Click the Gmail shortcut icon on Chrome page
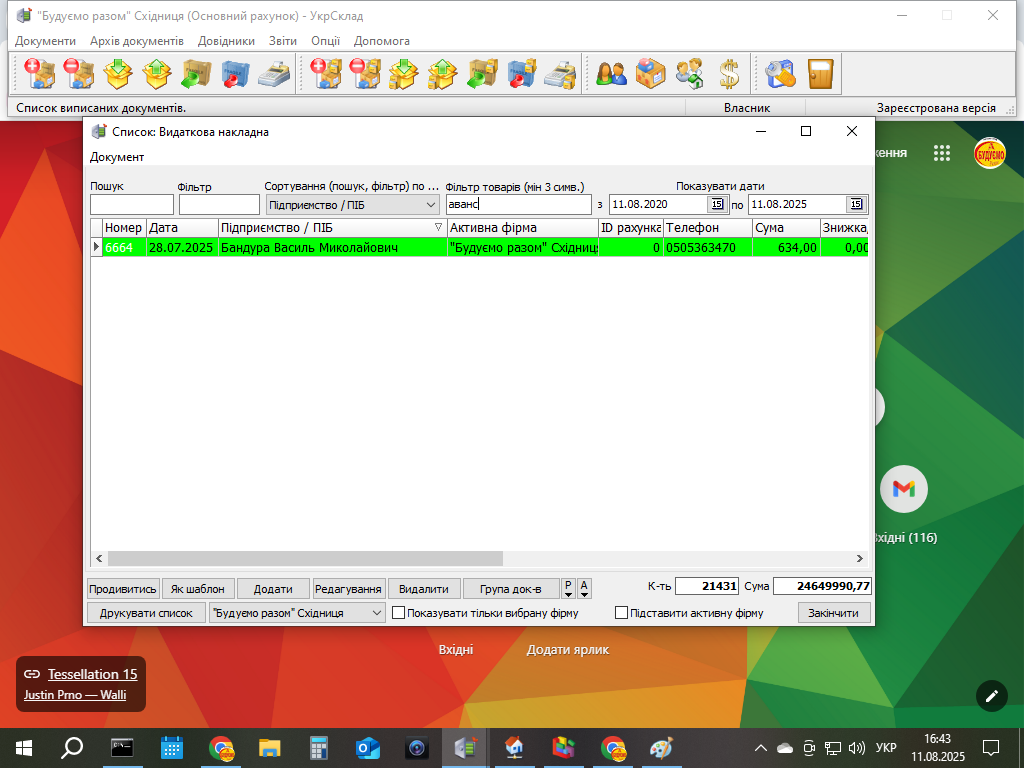The image size is (1024, 768). coord(904,488)
